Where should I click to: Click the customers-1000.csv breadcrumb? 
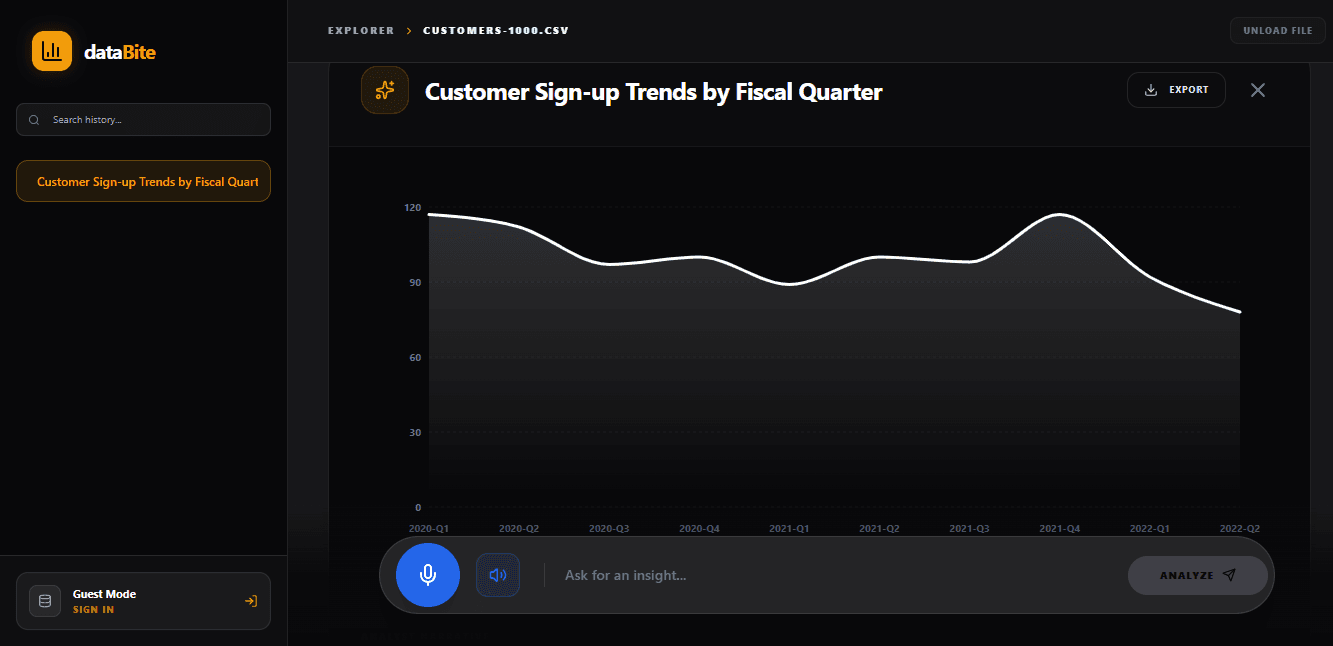[x=496, y=31]
